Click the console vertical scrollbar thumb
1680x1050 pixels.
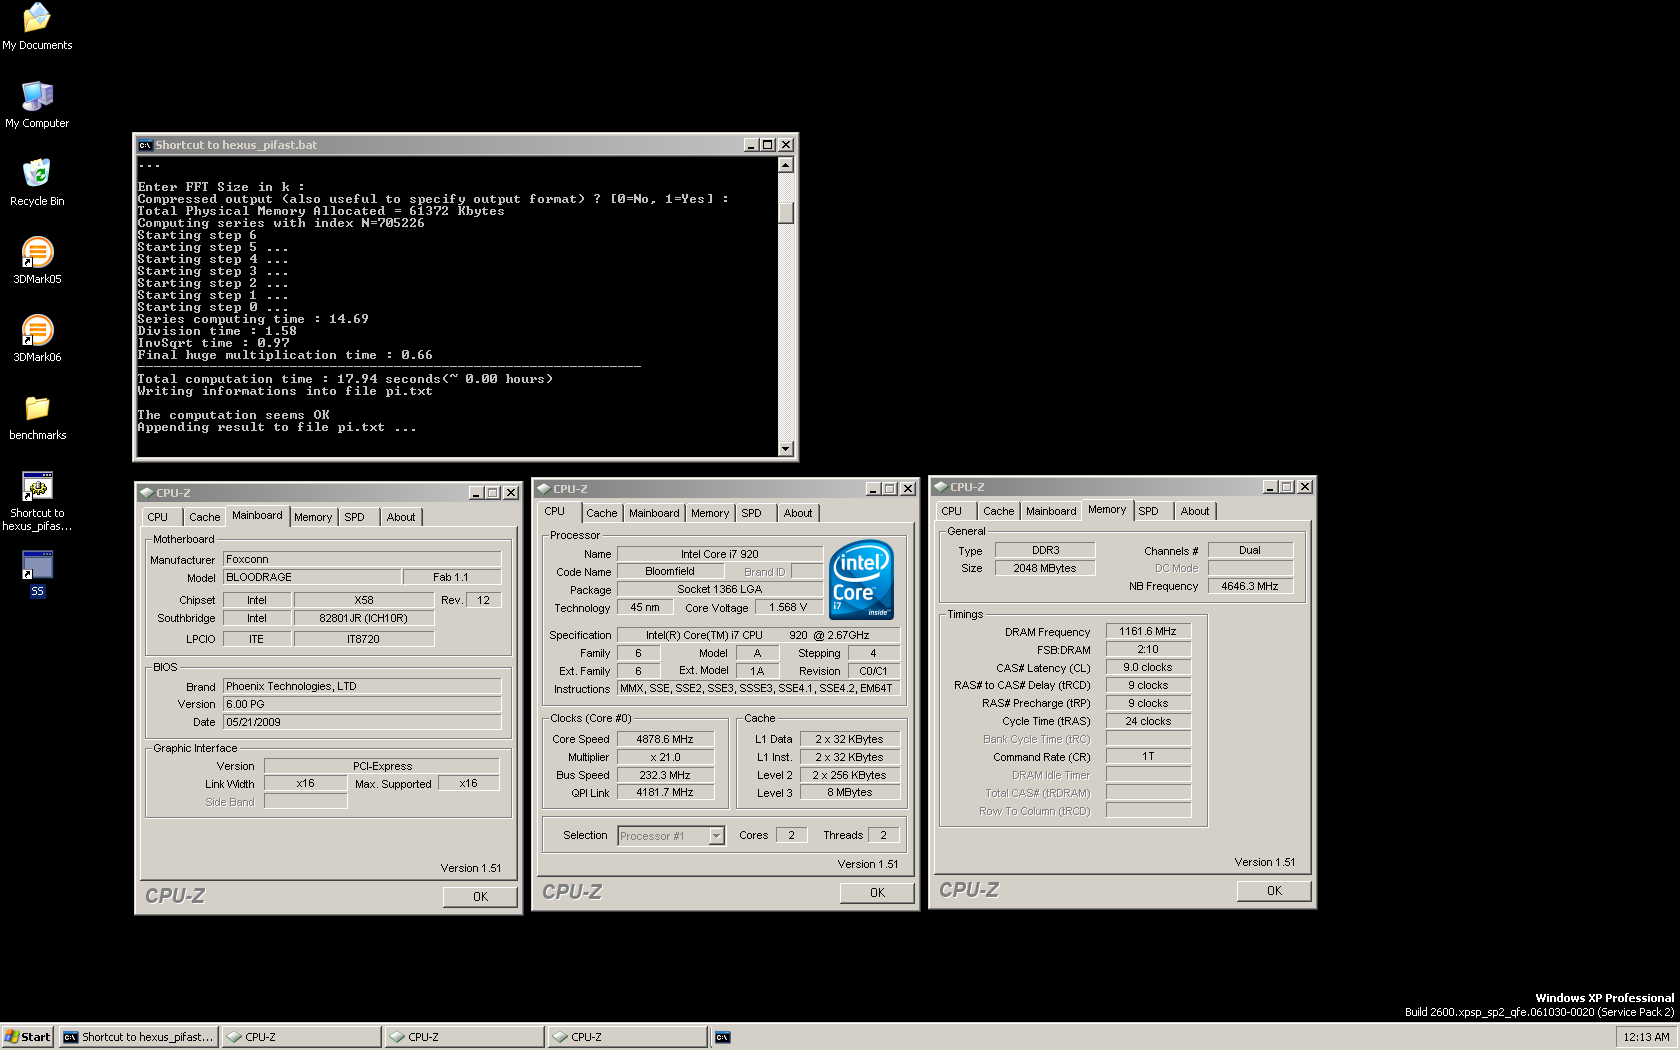click(786, 212)
